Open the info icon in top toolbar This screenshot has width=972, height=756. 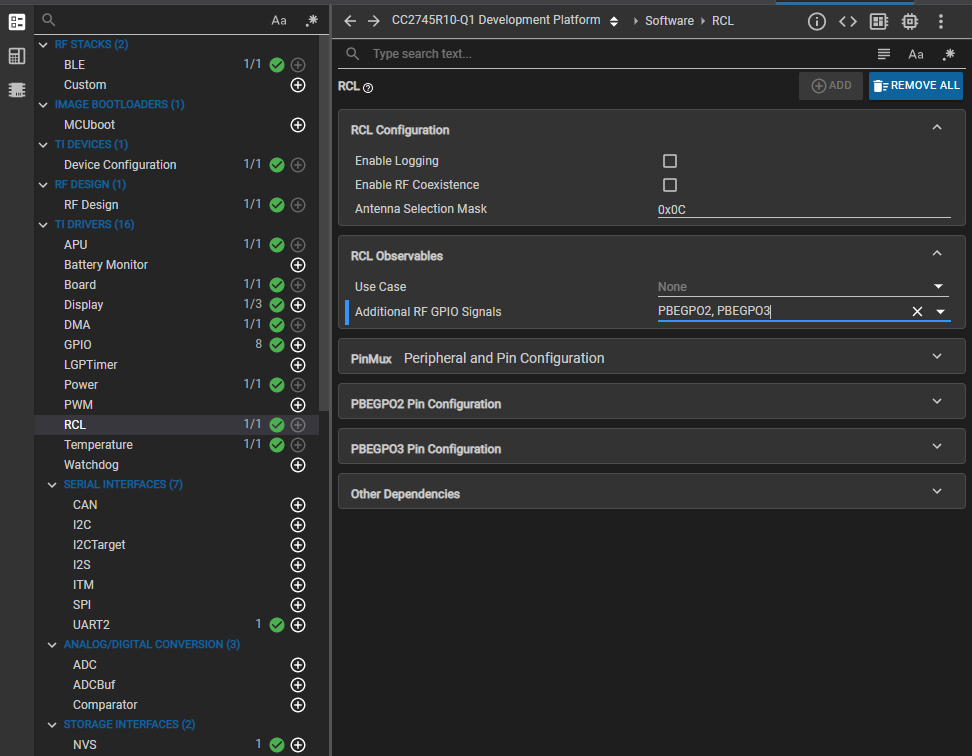point(817,21)
